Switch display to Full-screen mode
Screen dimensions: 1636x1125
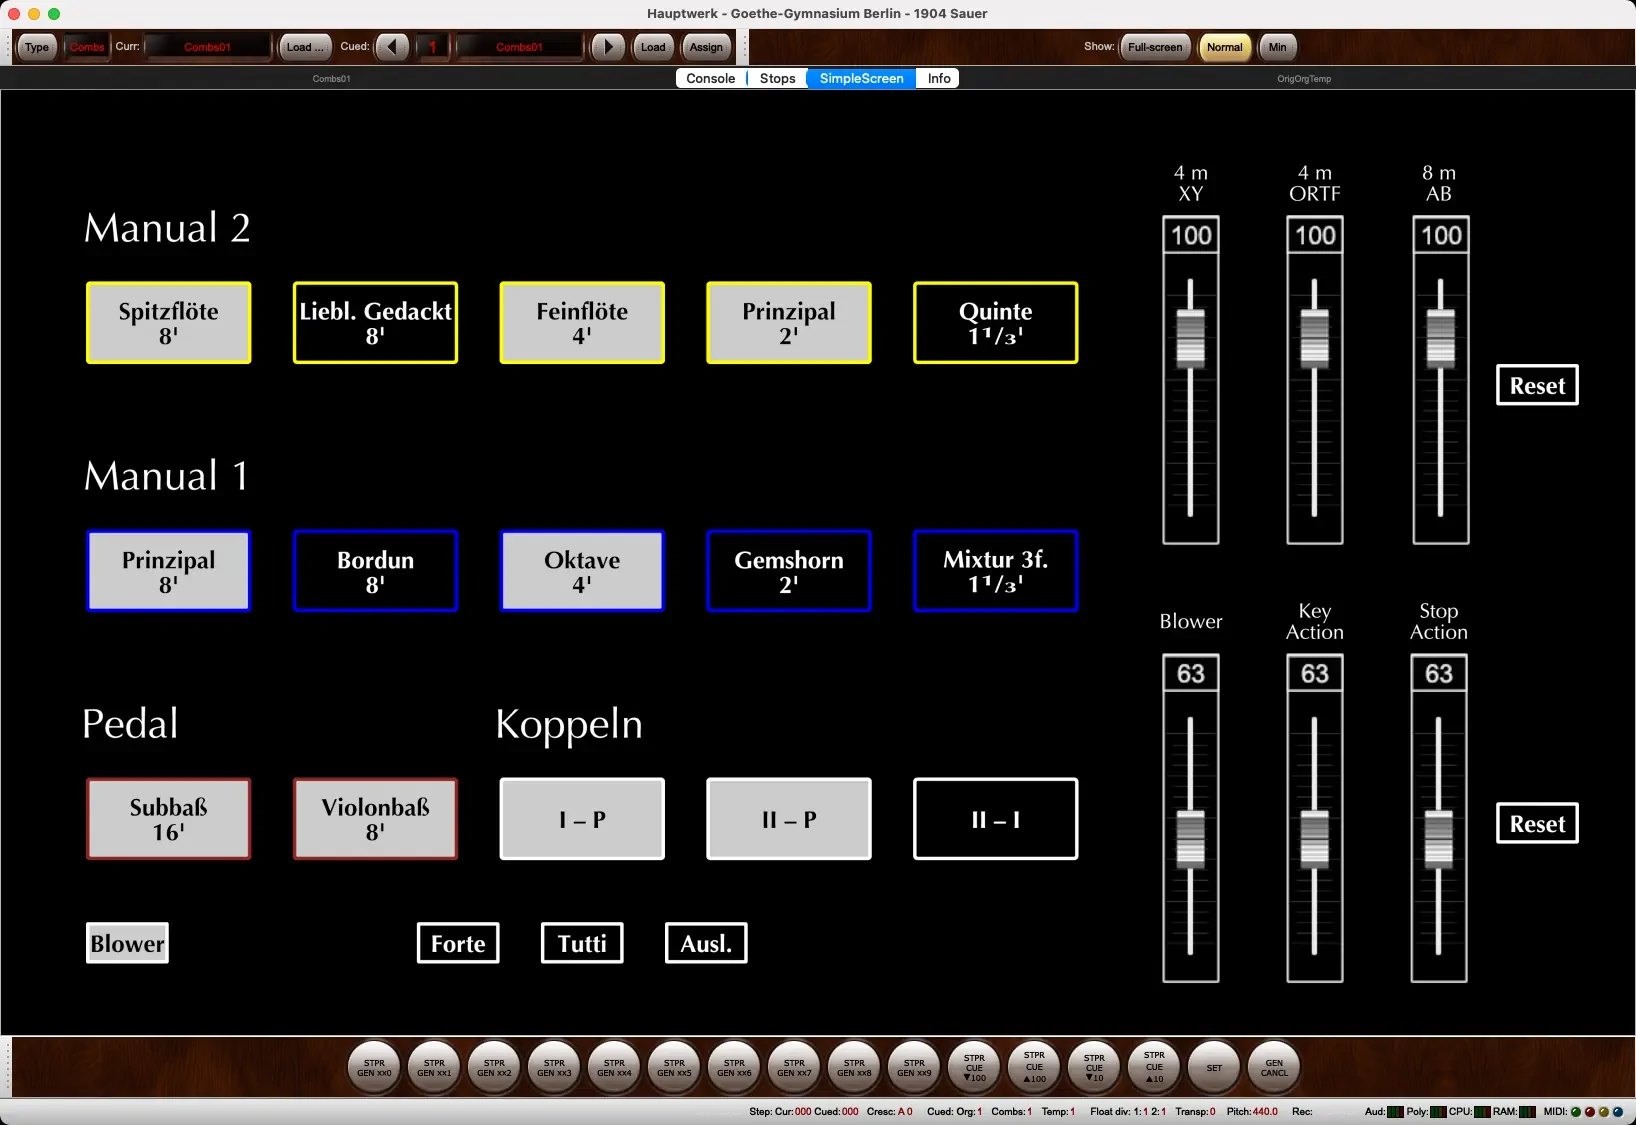tap(1154, 47)
